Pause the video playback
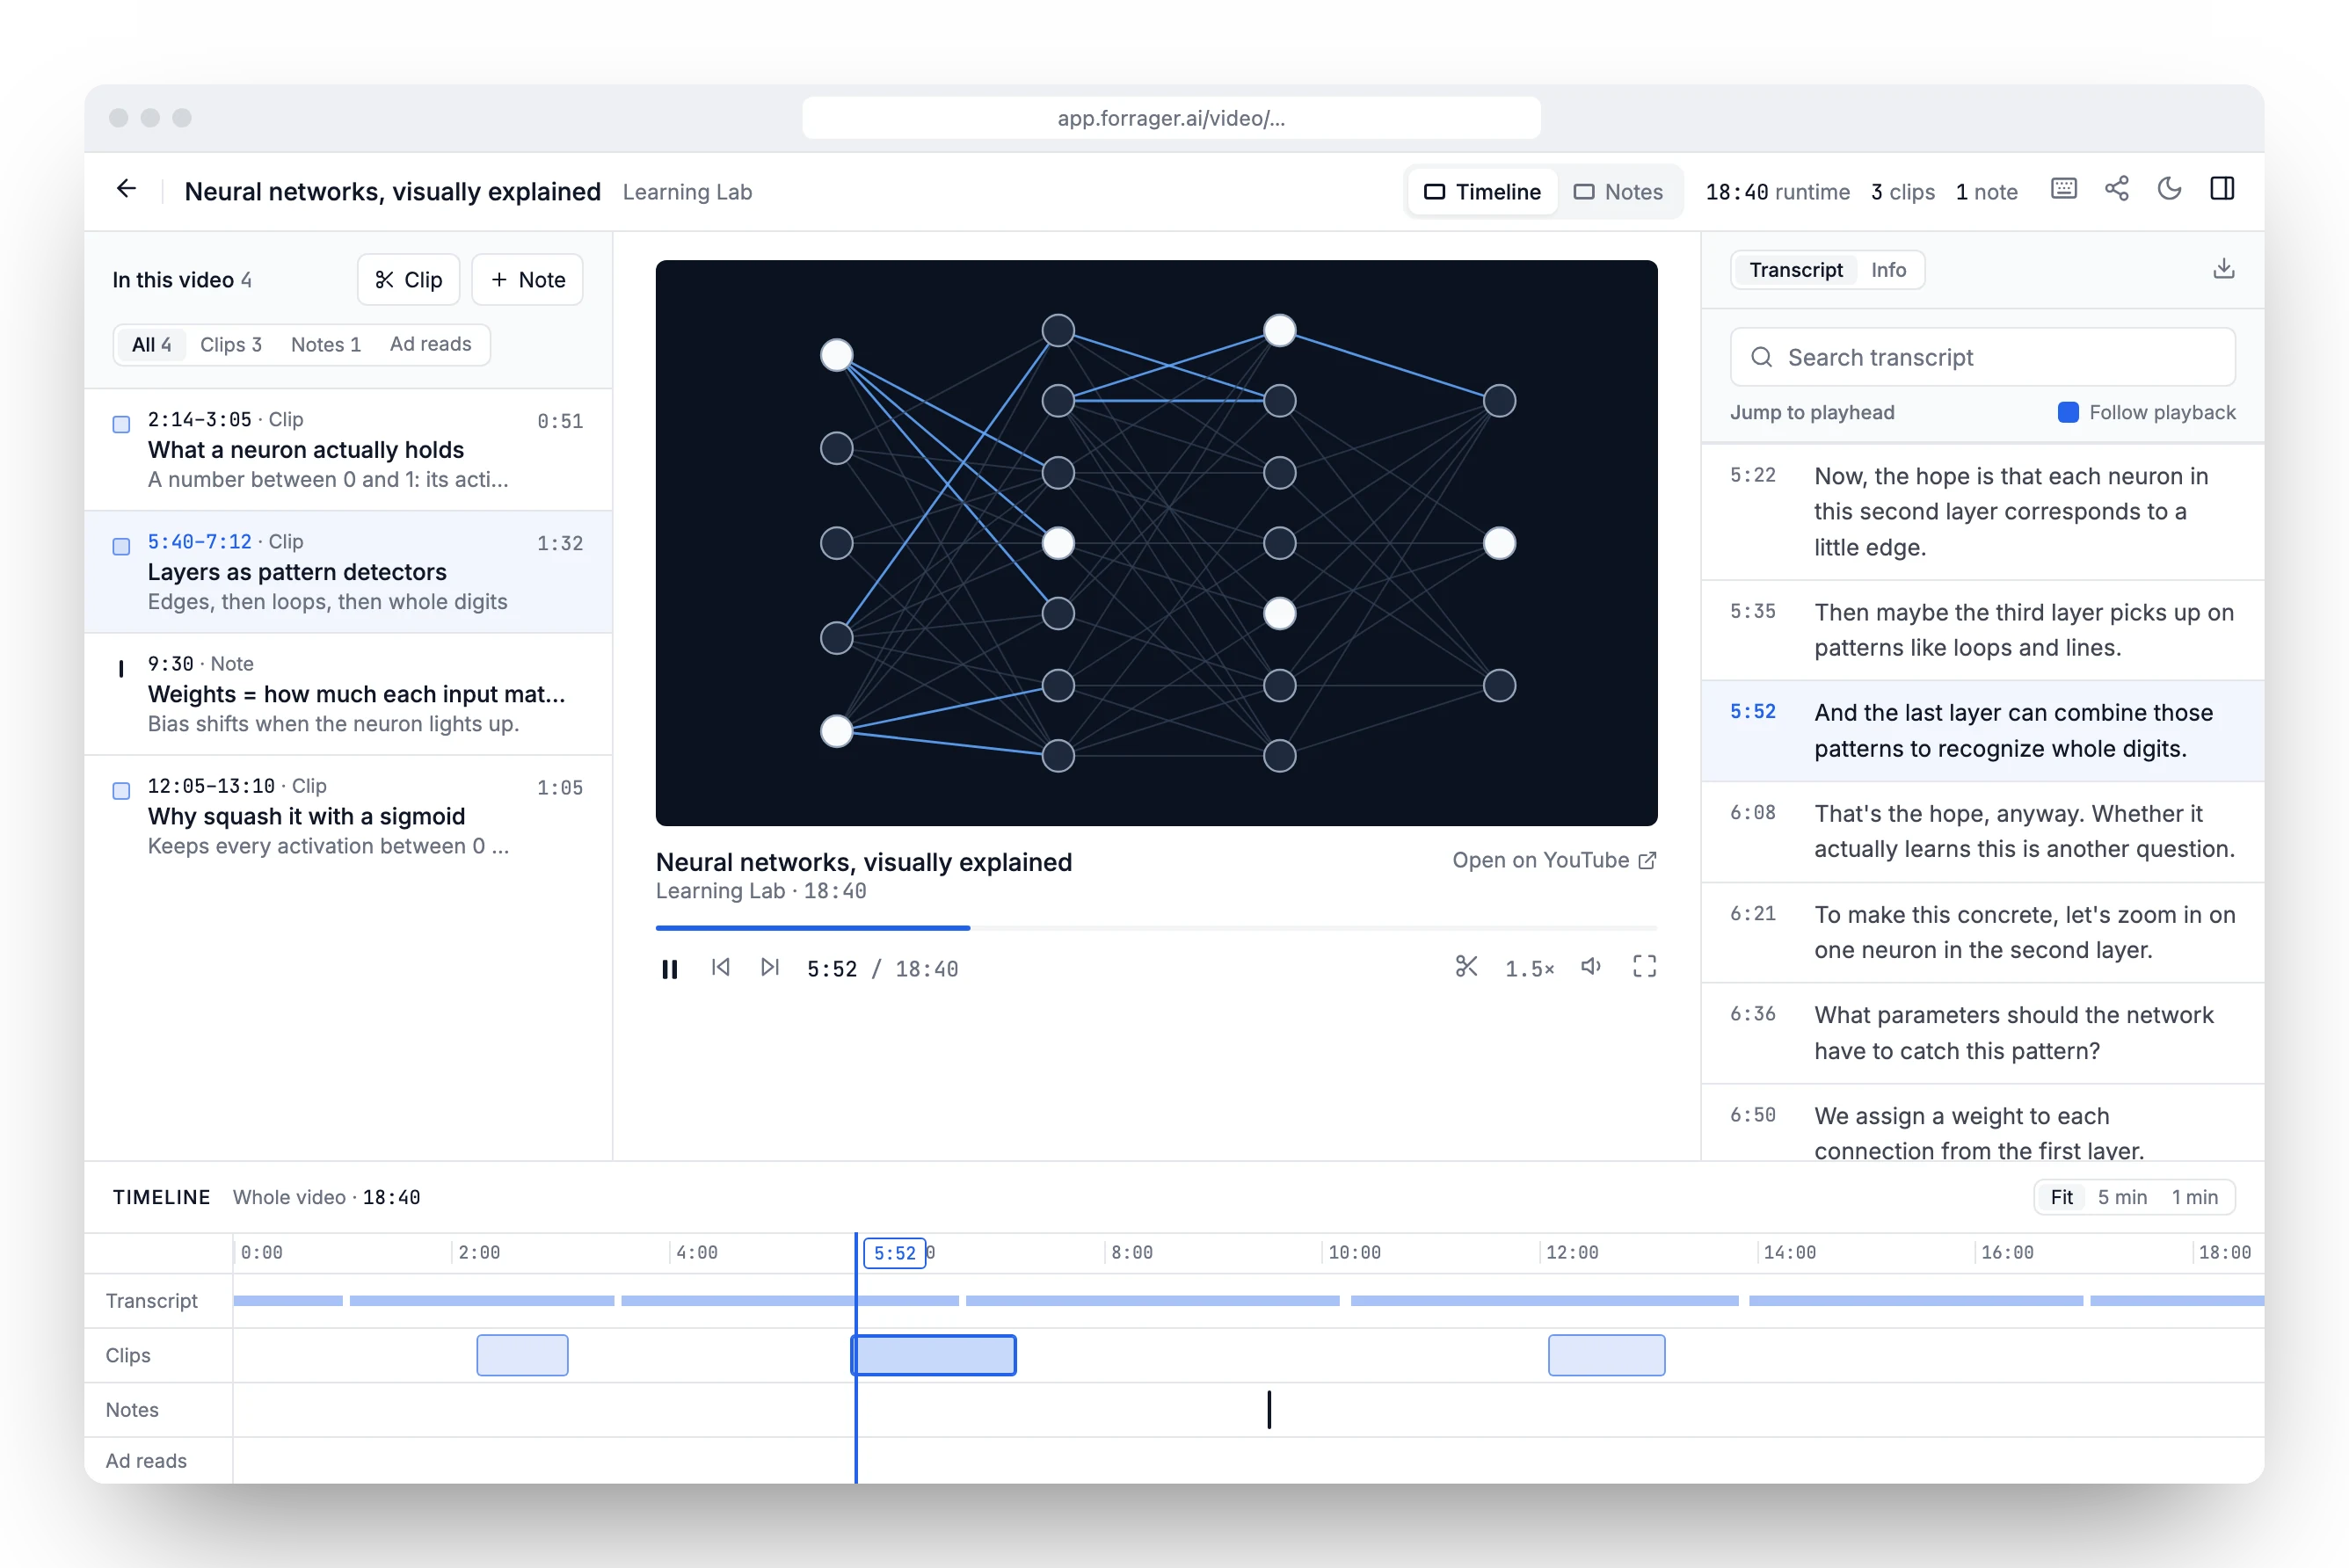Screen dimensions: 2349x1568 [x=669, y=968]
